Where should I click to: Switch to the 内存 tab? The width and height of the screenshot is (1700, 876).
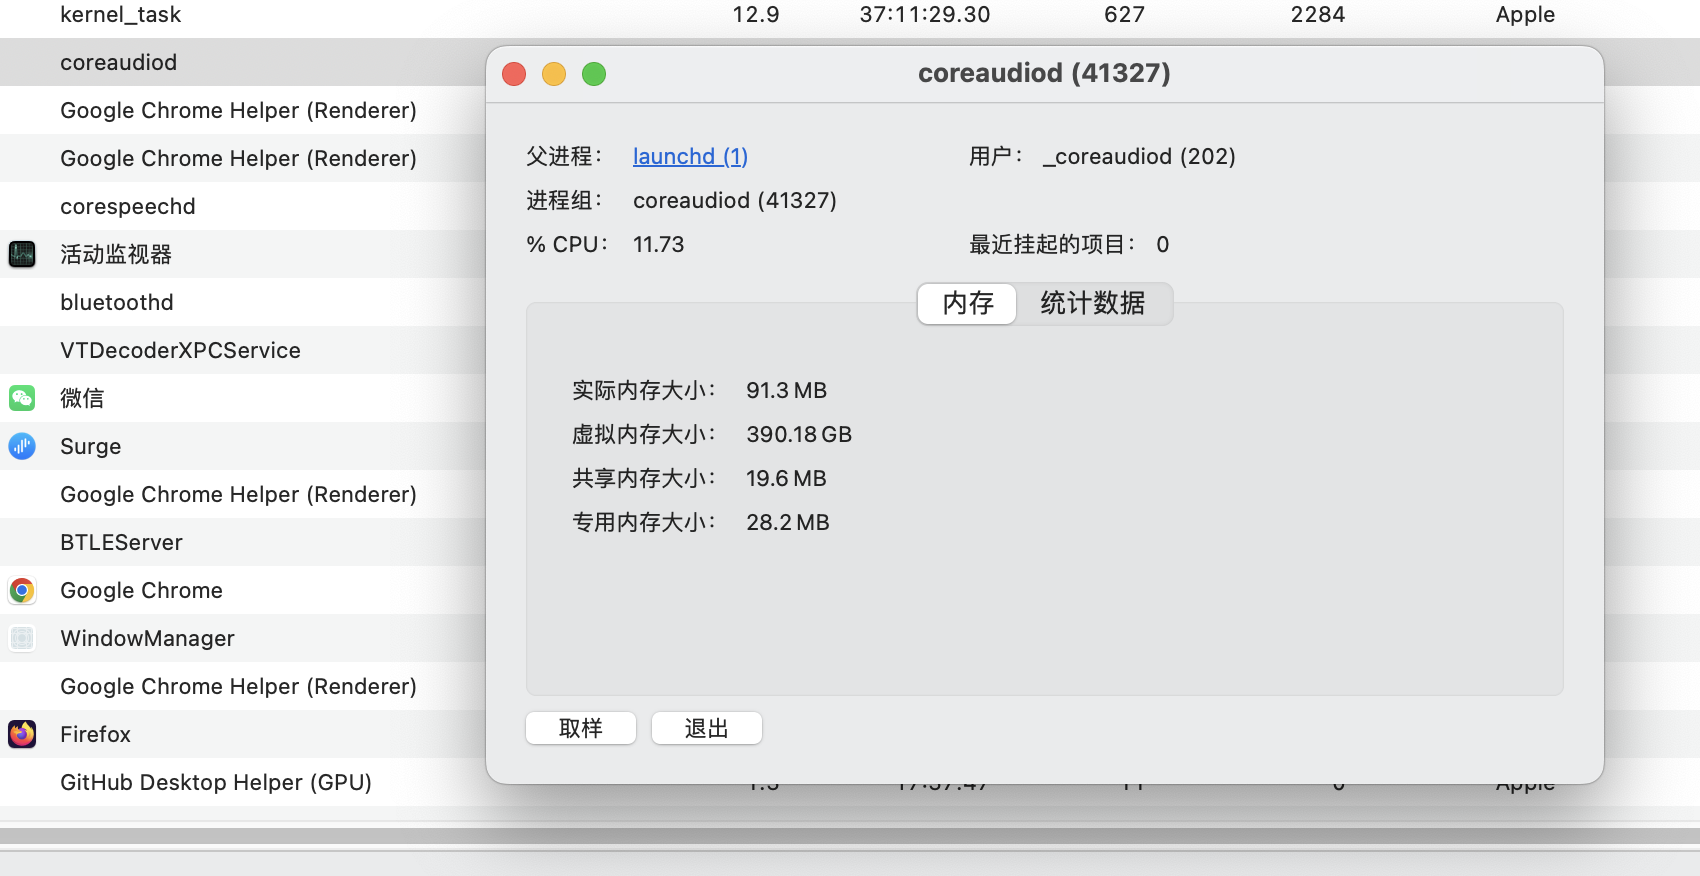click(x=967, y=303)
